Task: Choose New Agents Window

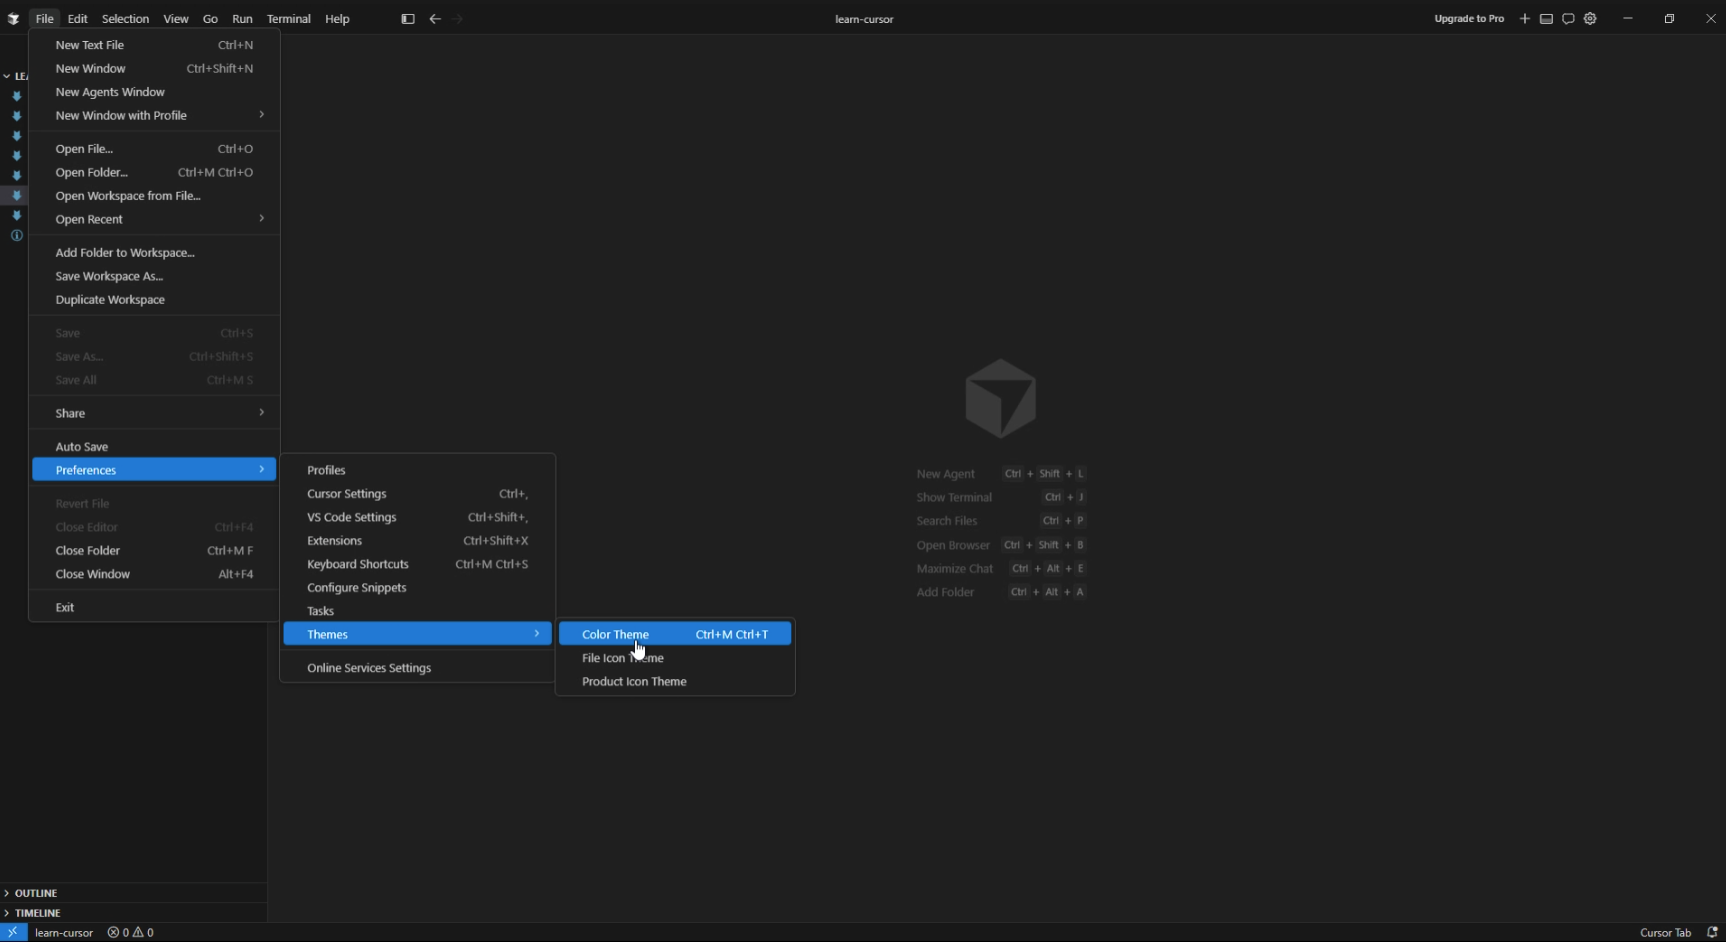Action: coord(154,92)
